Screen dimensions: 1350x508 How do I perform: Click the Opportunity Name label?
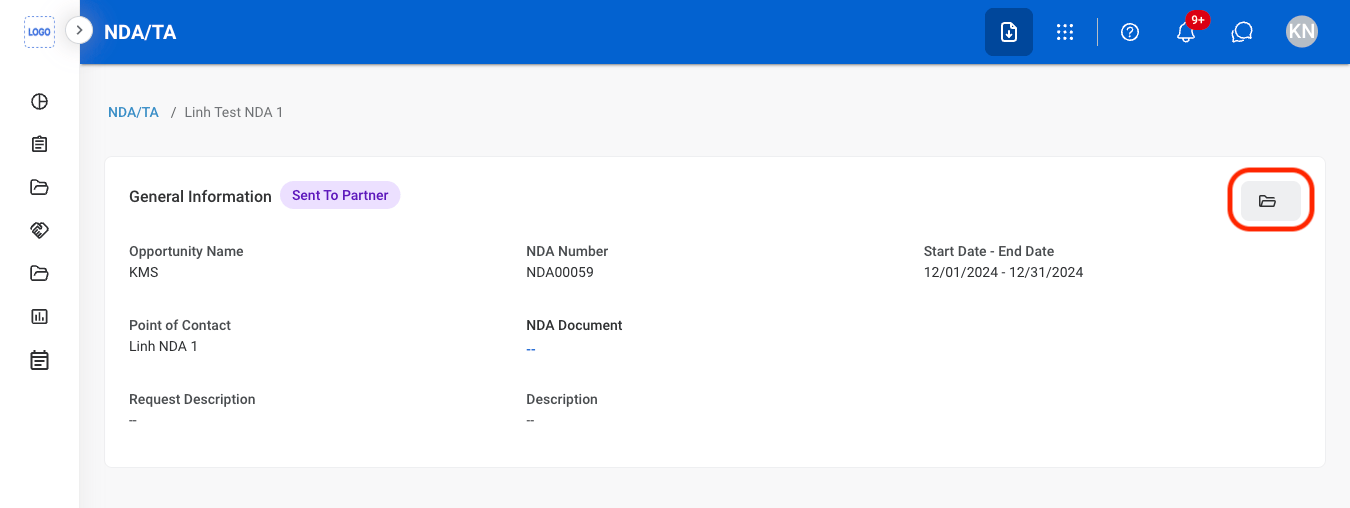pyautogui.click(x=186, y=251)
